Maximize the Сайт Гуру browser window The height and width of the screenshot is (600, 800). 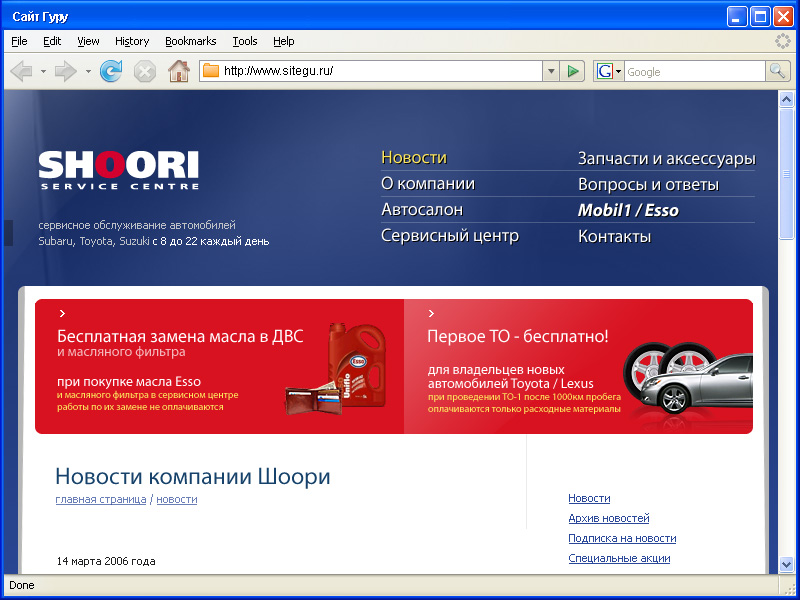(x=760, y=17)
